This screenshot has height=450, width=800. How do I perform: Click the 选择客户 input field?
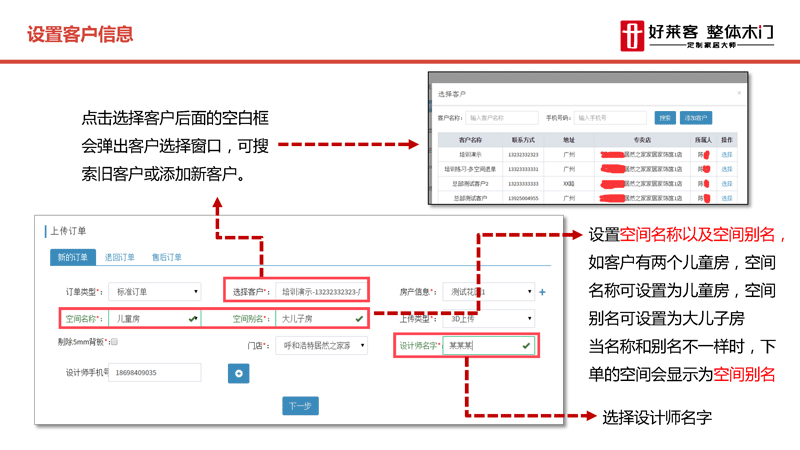click(320, 292)
